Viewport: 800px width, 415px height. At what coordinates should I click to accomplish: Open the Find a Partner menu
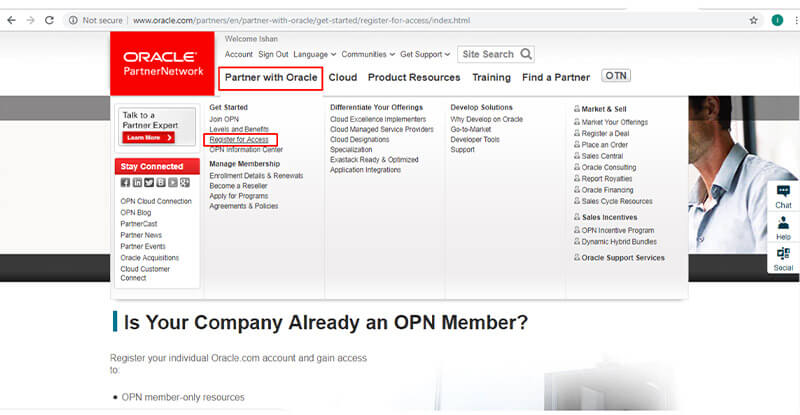[556, 78]
